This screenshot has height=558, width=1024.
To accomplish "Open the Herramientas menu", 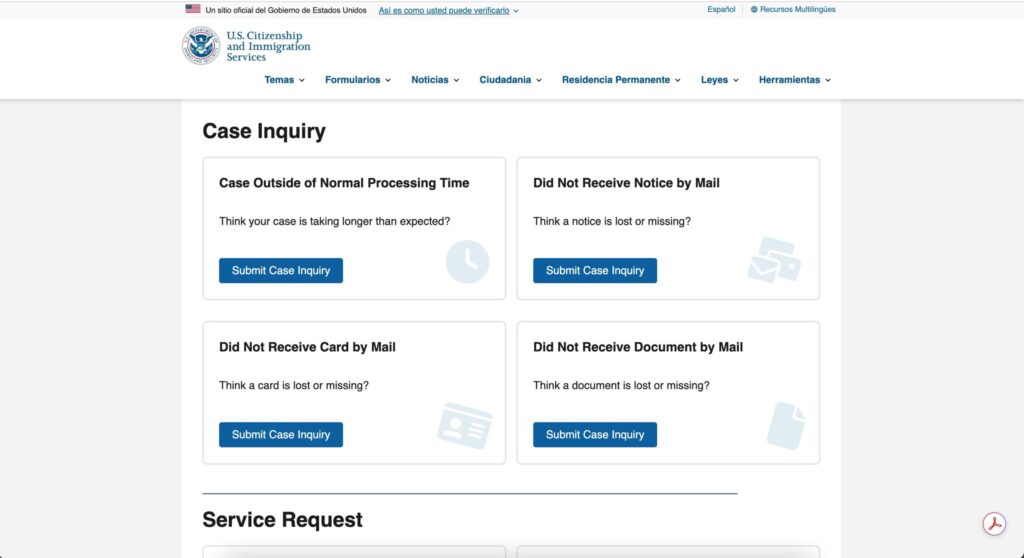I will point(795,80).
